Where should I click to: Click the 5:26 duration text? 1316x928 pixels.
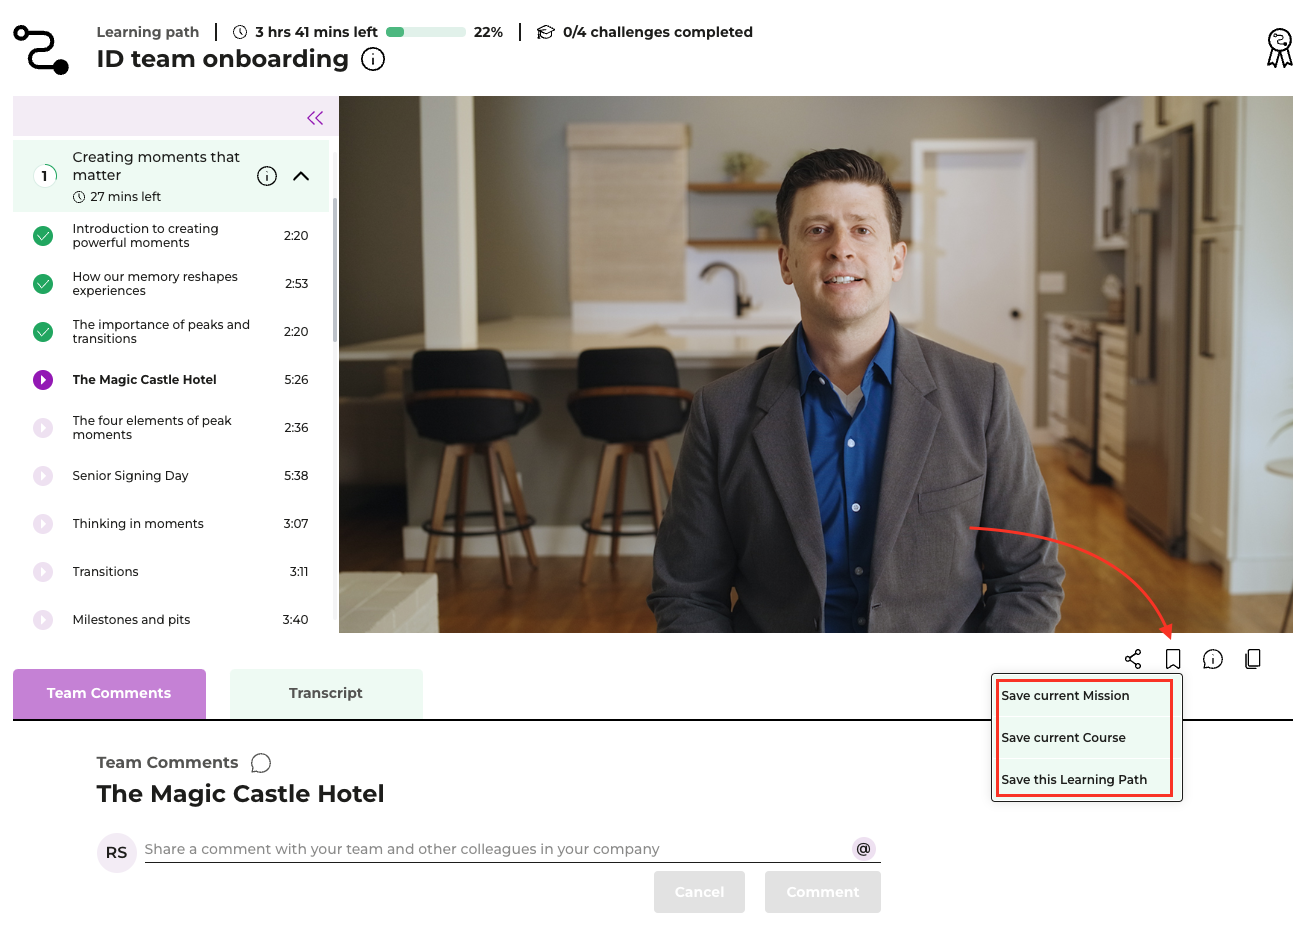(x=296, y=380)
